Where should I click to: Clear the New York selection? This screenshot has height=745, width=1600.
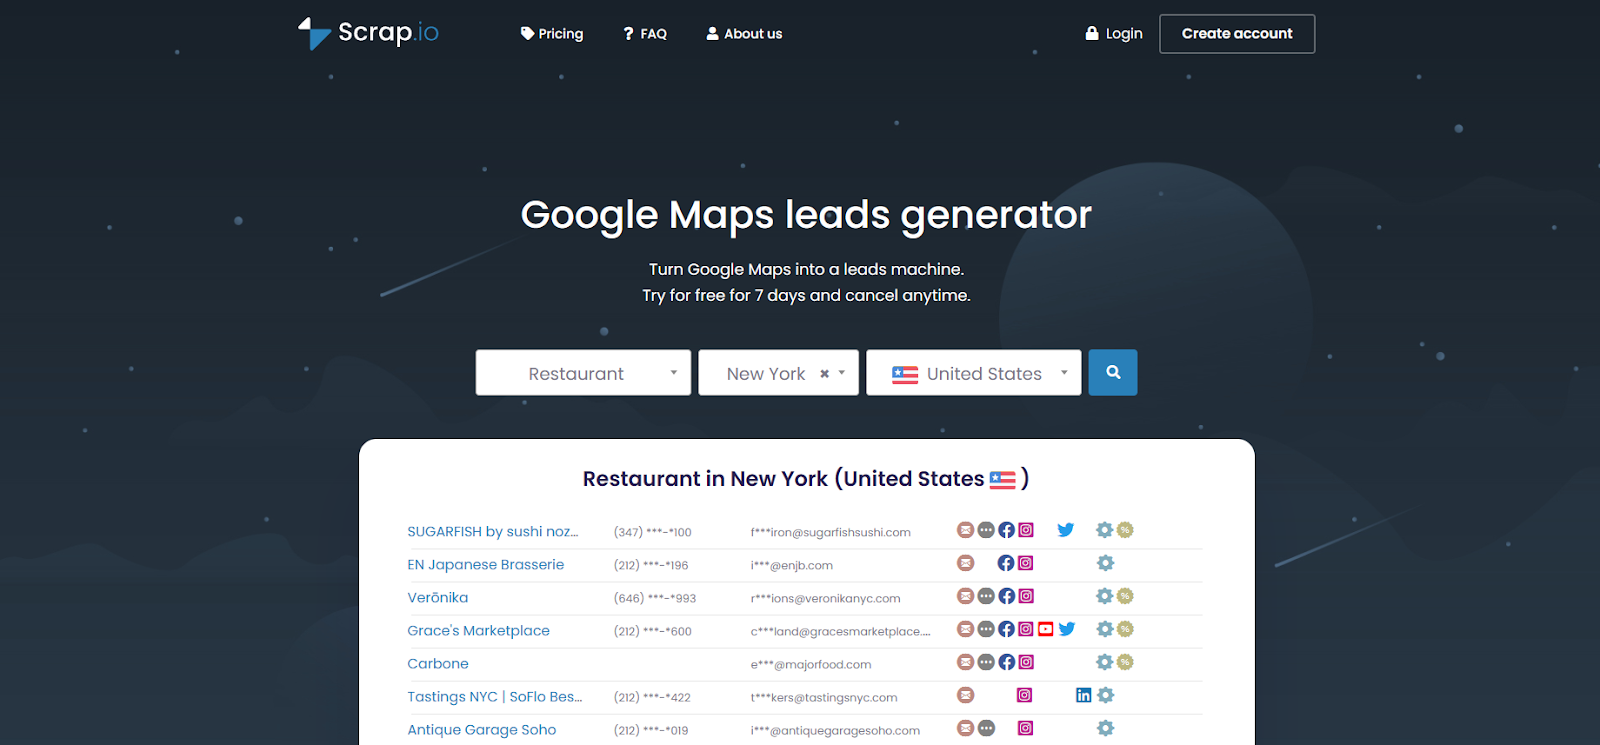tap(824, 374)
